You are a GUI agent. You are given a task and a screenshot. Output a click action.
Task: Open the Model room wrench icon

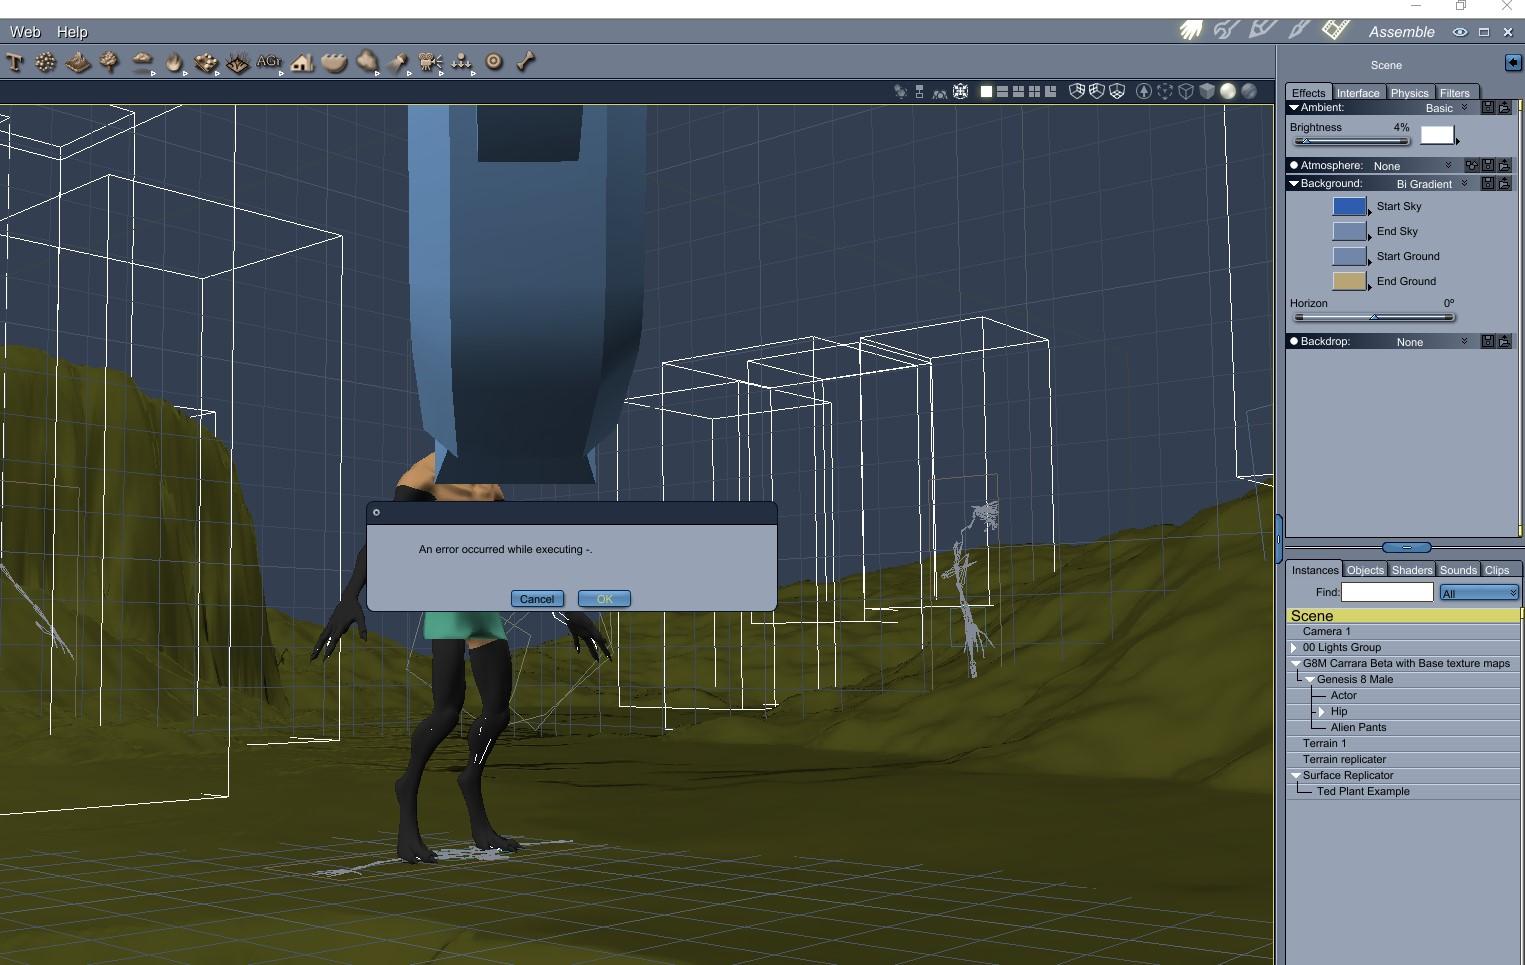[x=1226, y=31]
